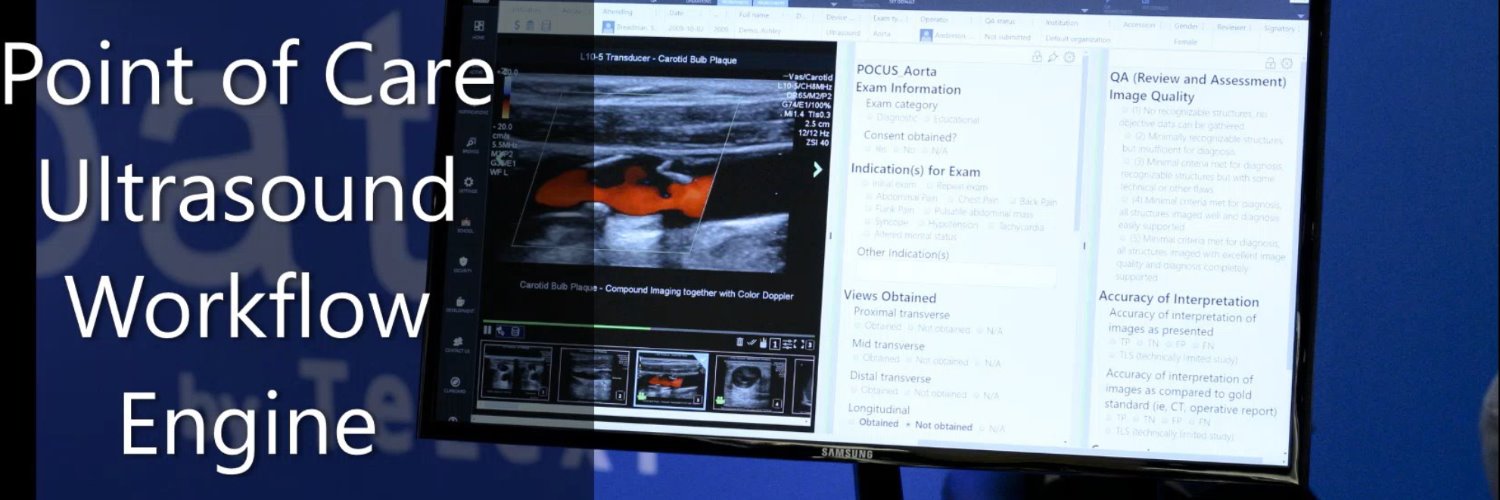Select Obtained under Proximal transverse
The image size is (1500, 500).
[877, 326]
